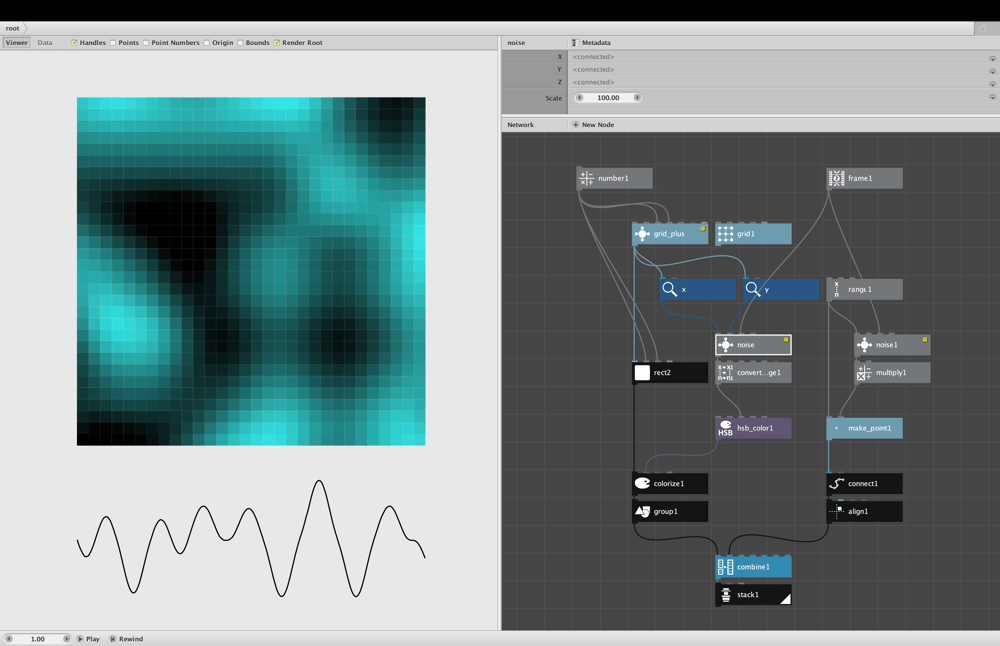Decrease the frame number with left arrow
1000x646 pixels.
pyautogui.click(x=9, y=638)
